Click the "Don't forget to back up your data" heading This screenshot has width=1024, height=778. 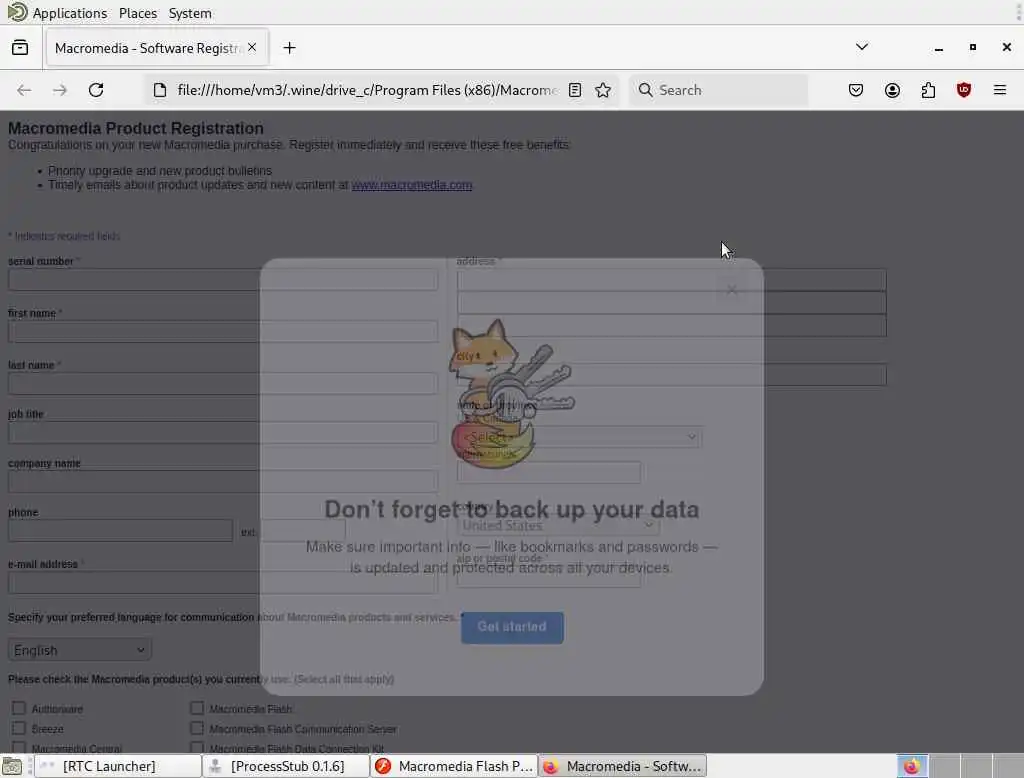click(x=512, y=510)
